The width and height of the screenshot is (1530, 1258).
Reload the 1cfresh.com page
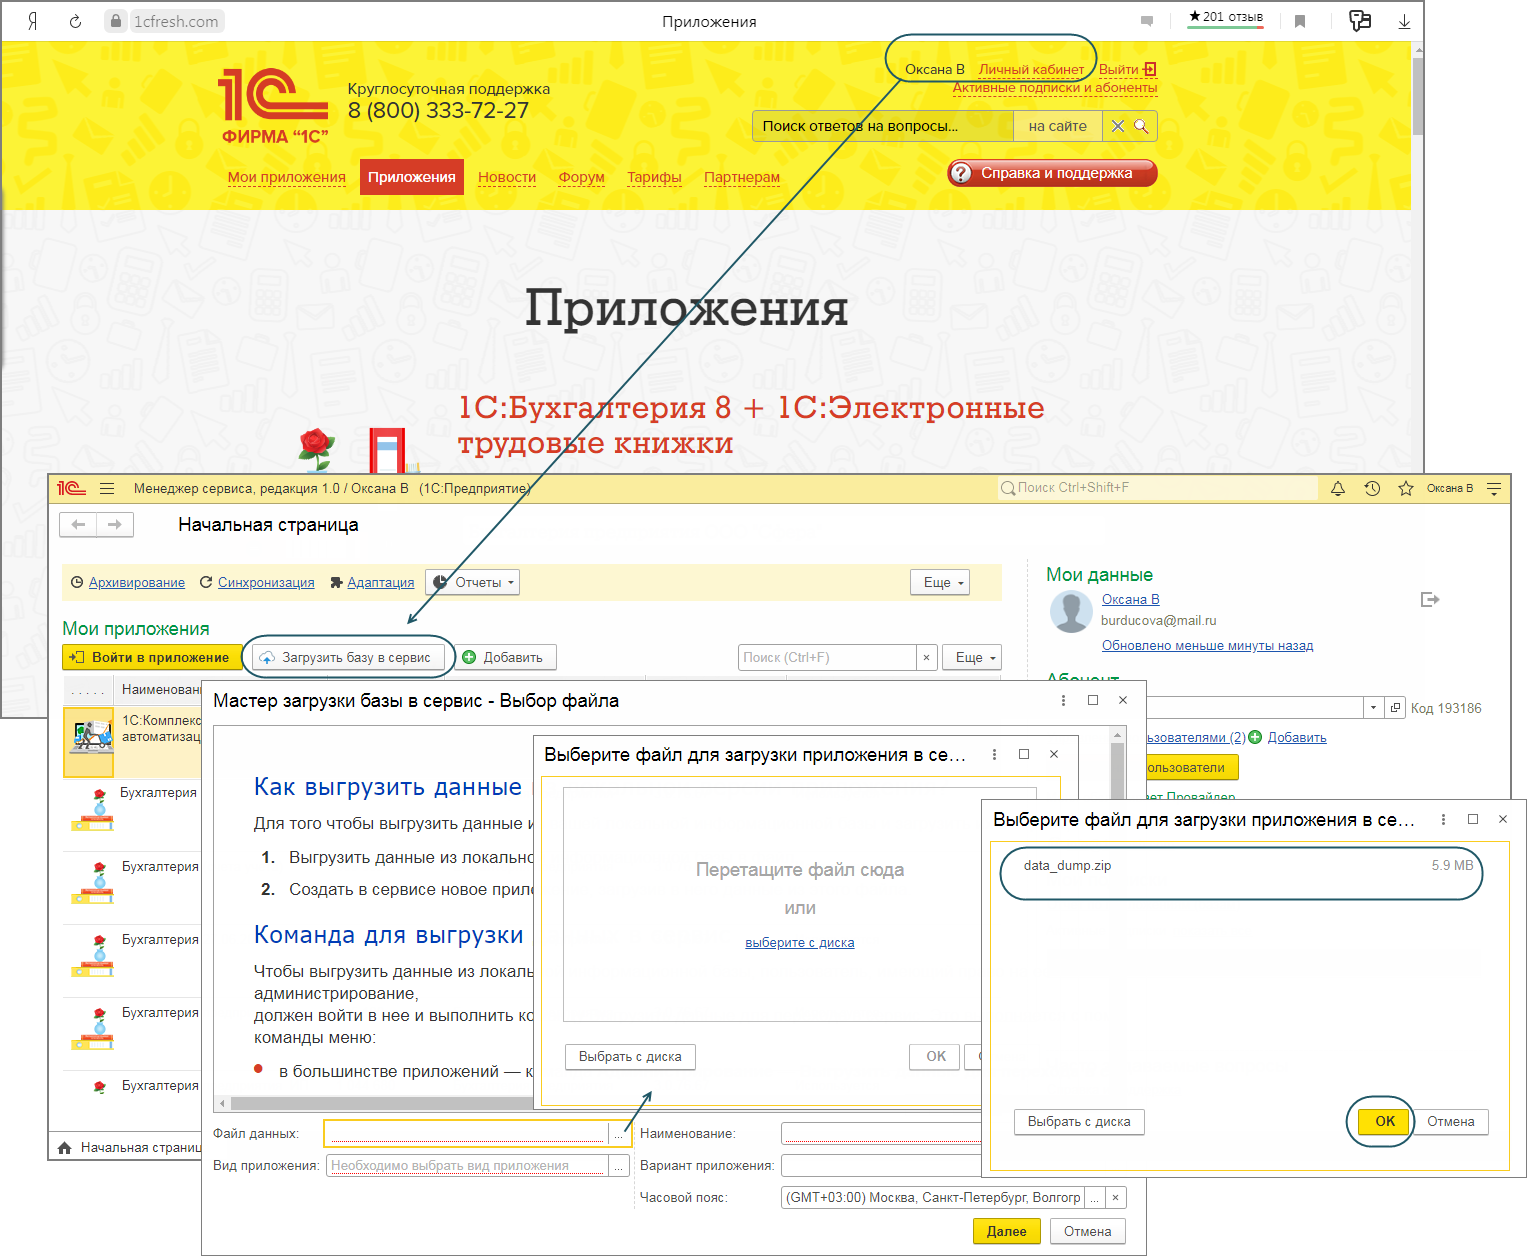pos(75,21)
